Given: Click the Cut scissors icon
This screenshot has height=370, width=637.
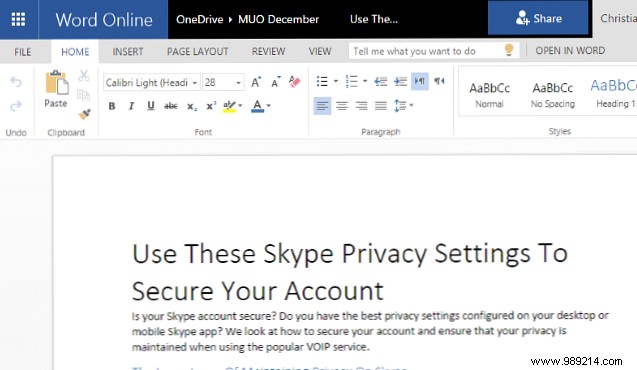Looking at the screenshot, I should 84,75.
